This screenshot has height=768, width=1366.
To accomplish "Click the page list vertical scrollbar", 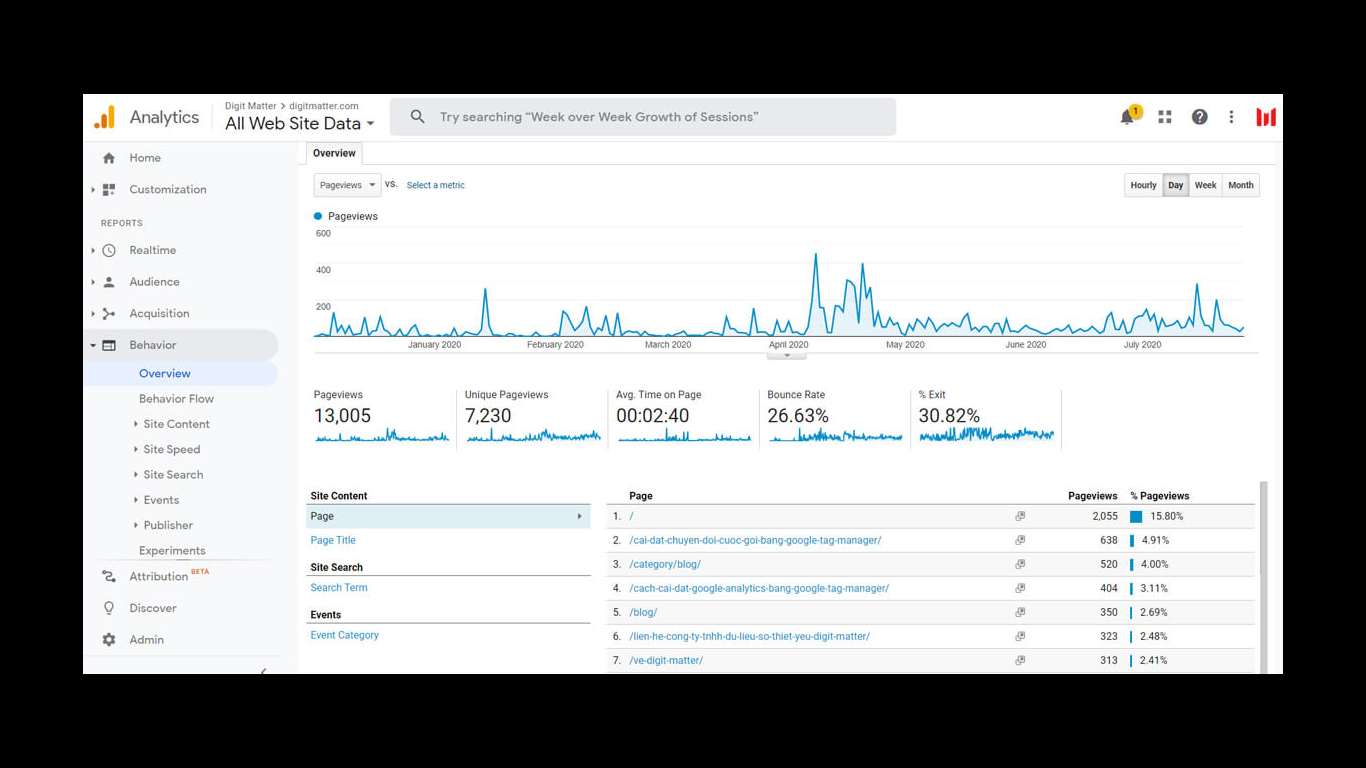I will [x=1263, y=577].
